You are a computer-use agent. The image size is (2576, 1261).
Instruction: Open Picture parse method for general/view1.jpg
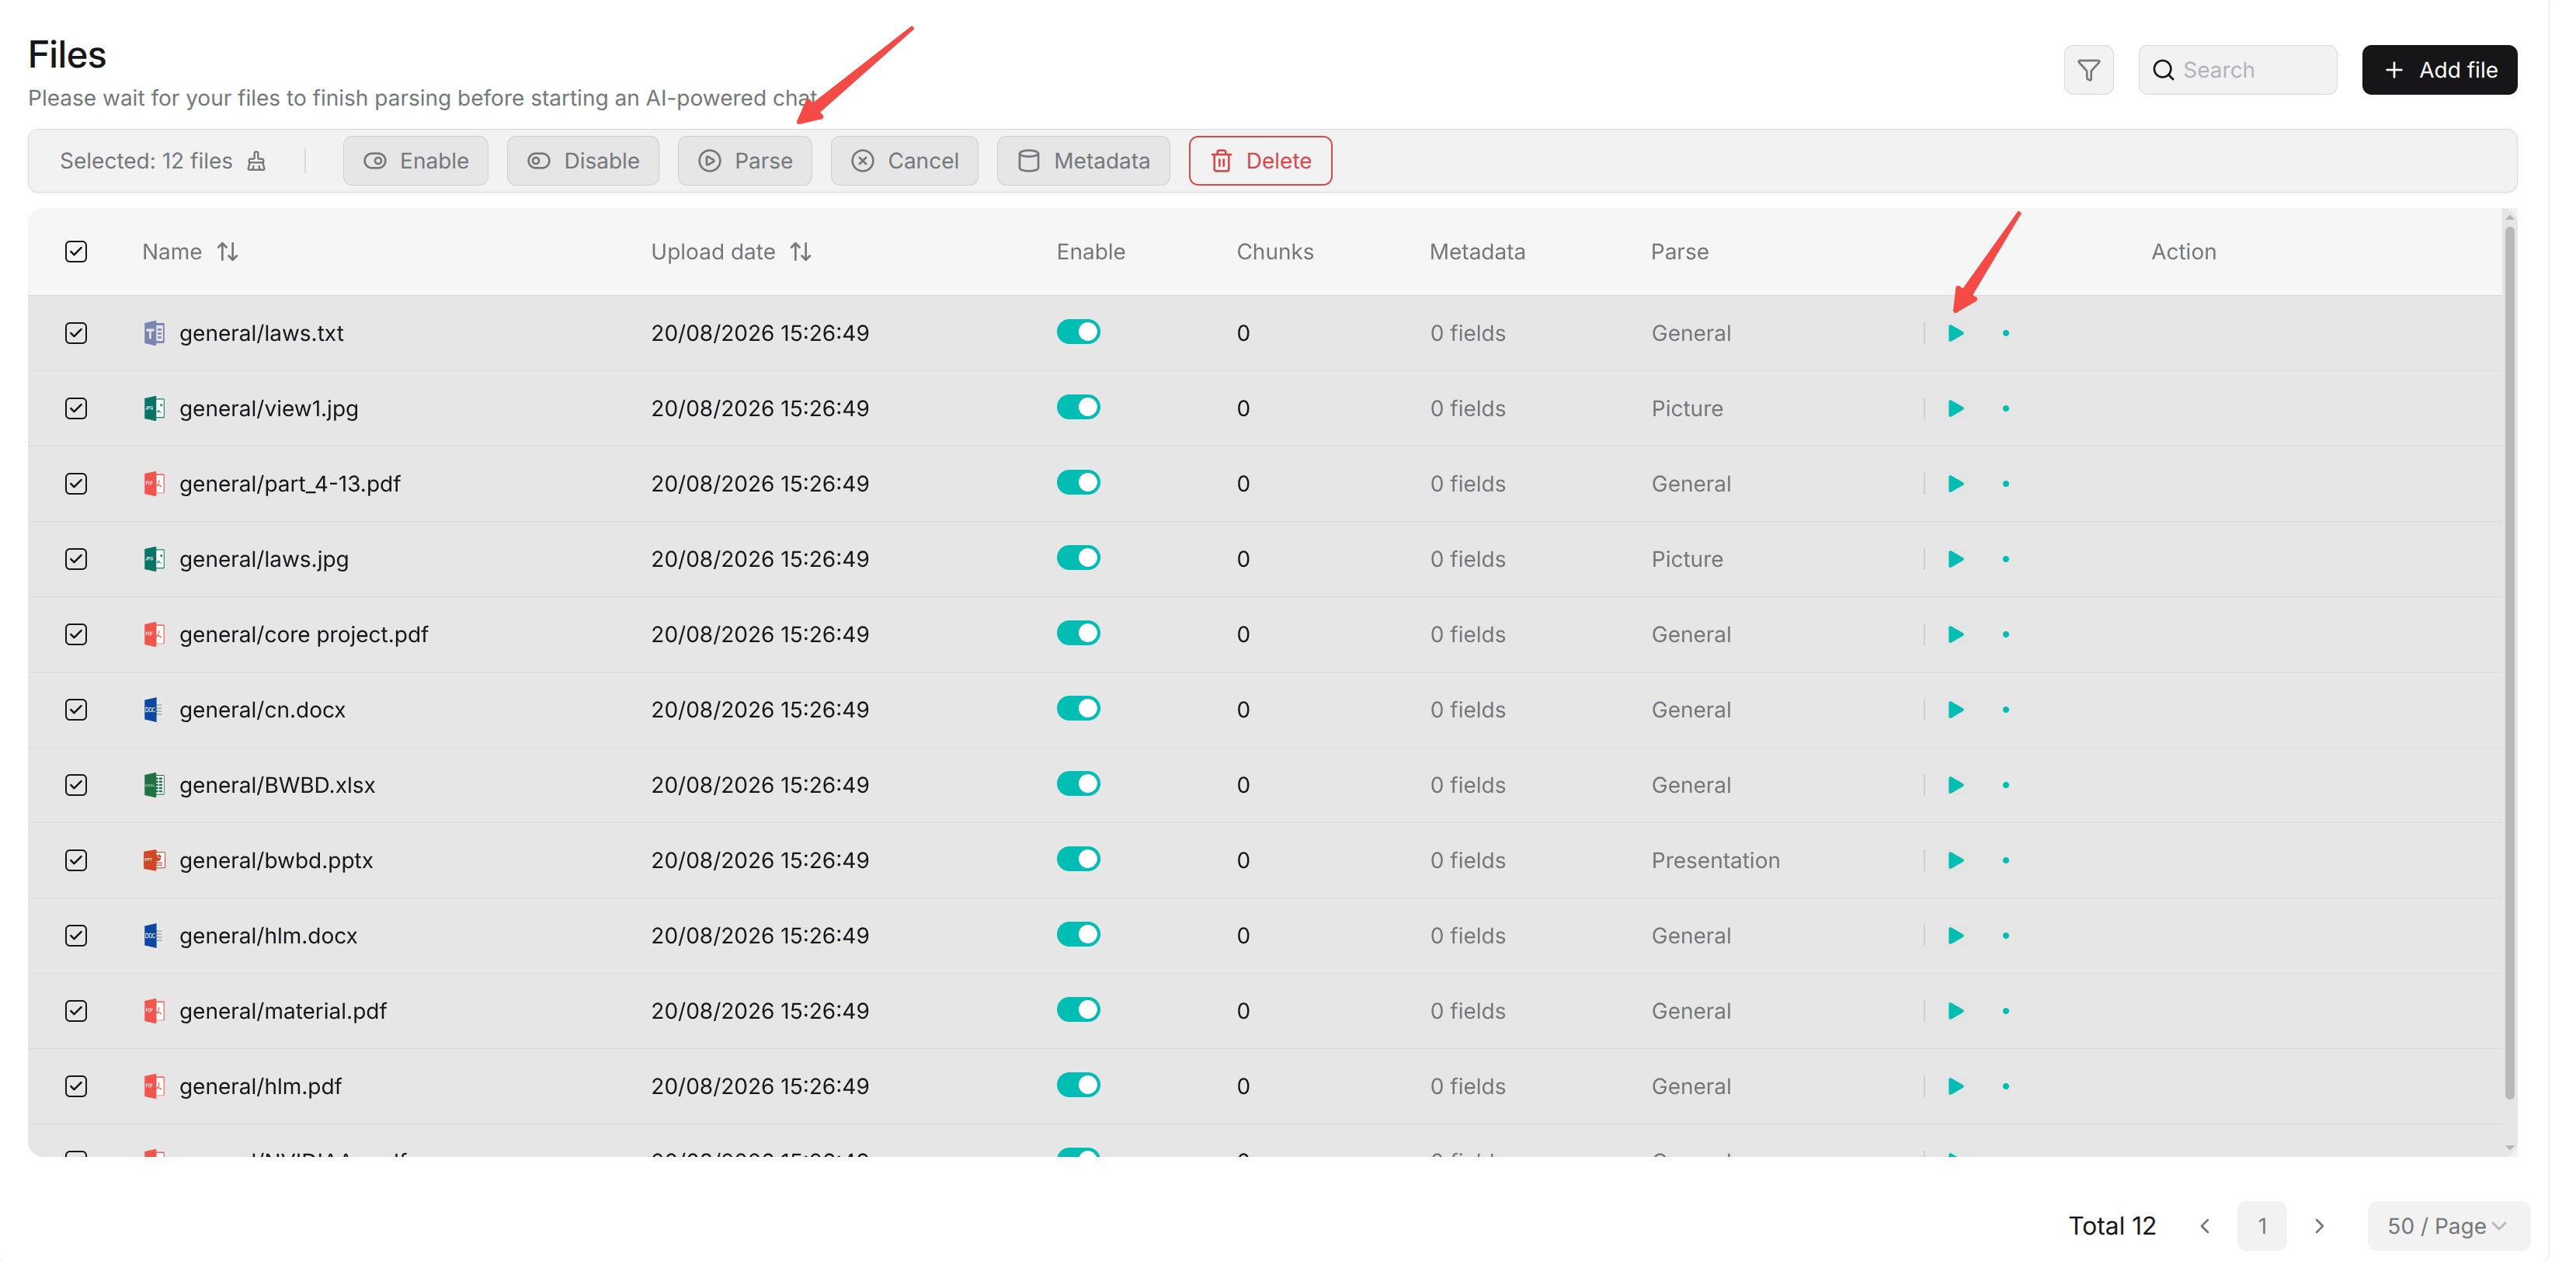coord(1687,408)
